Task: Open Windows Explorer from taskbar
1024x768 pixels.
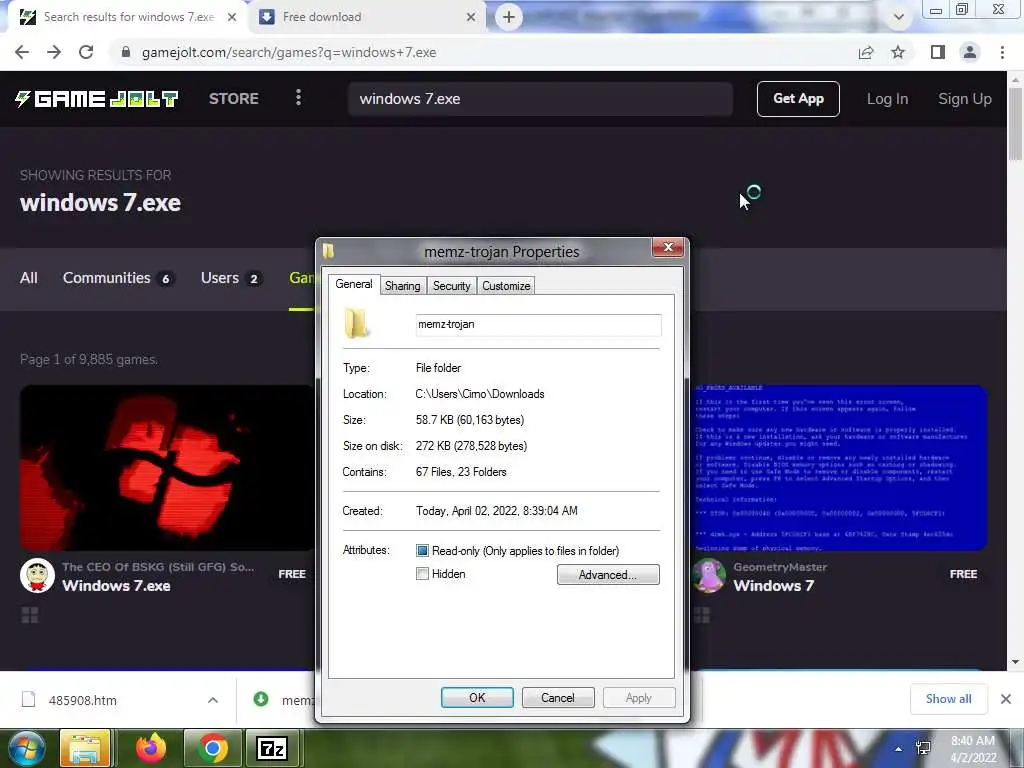Action: 85,748
